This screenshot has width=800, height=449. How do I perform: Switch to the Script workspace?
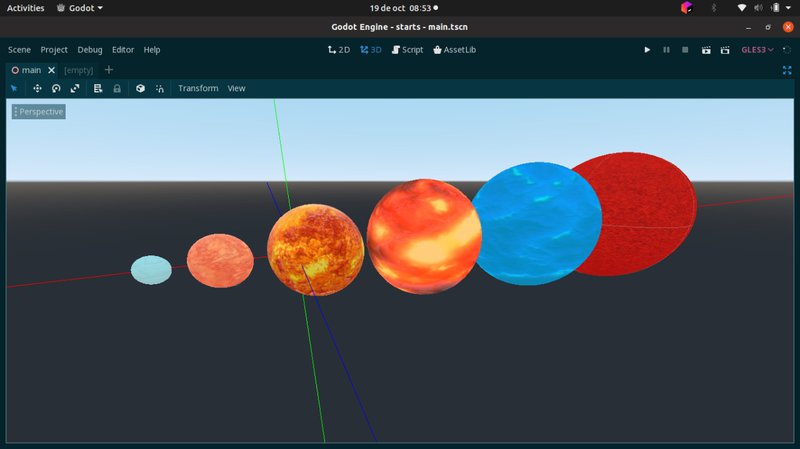click(406, 49)
